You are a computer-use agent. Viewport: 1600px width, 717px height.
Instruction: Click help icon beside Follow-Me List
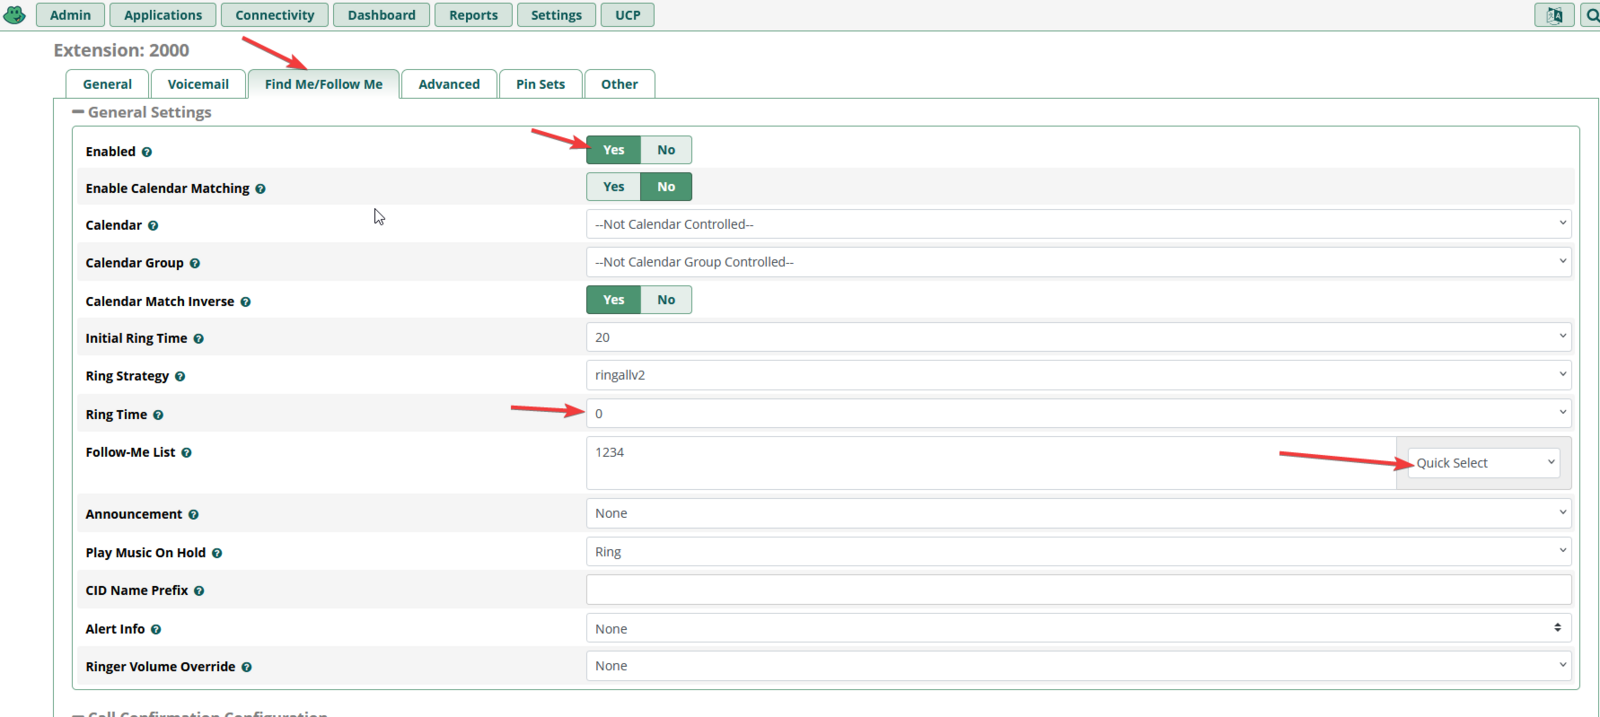pos(186,453)
